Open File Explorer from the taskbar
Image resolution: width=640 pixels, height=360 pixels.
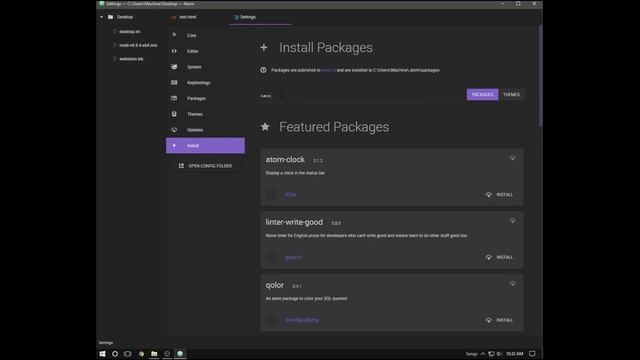154,354
